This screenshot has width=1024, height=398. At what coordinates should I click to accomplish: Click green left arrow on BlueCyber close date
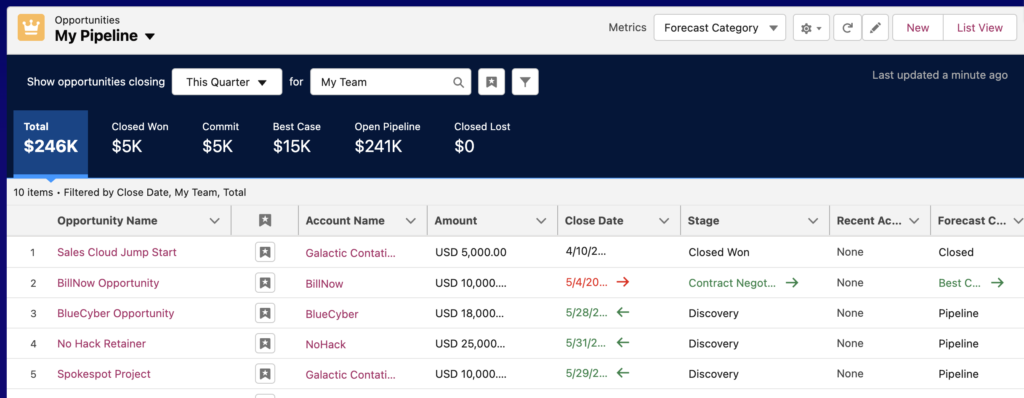coord(622,312)
